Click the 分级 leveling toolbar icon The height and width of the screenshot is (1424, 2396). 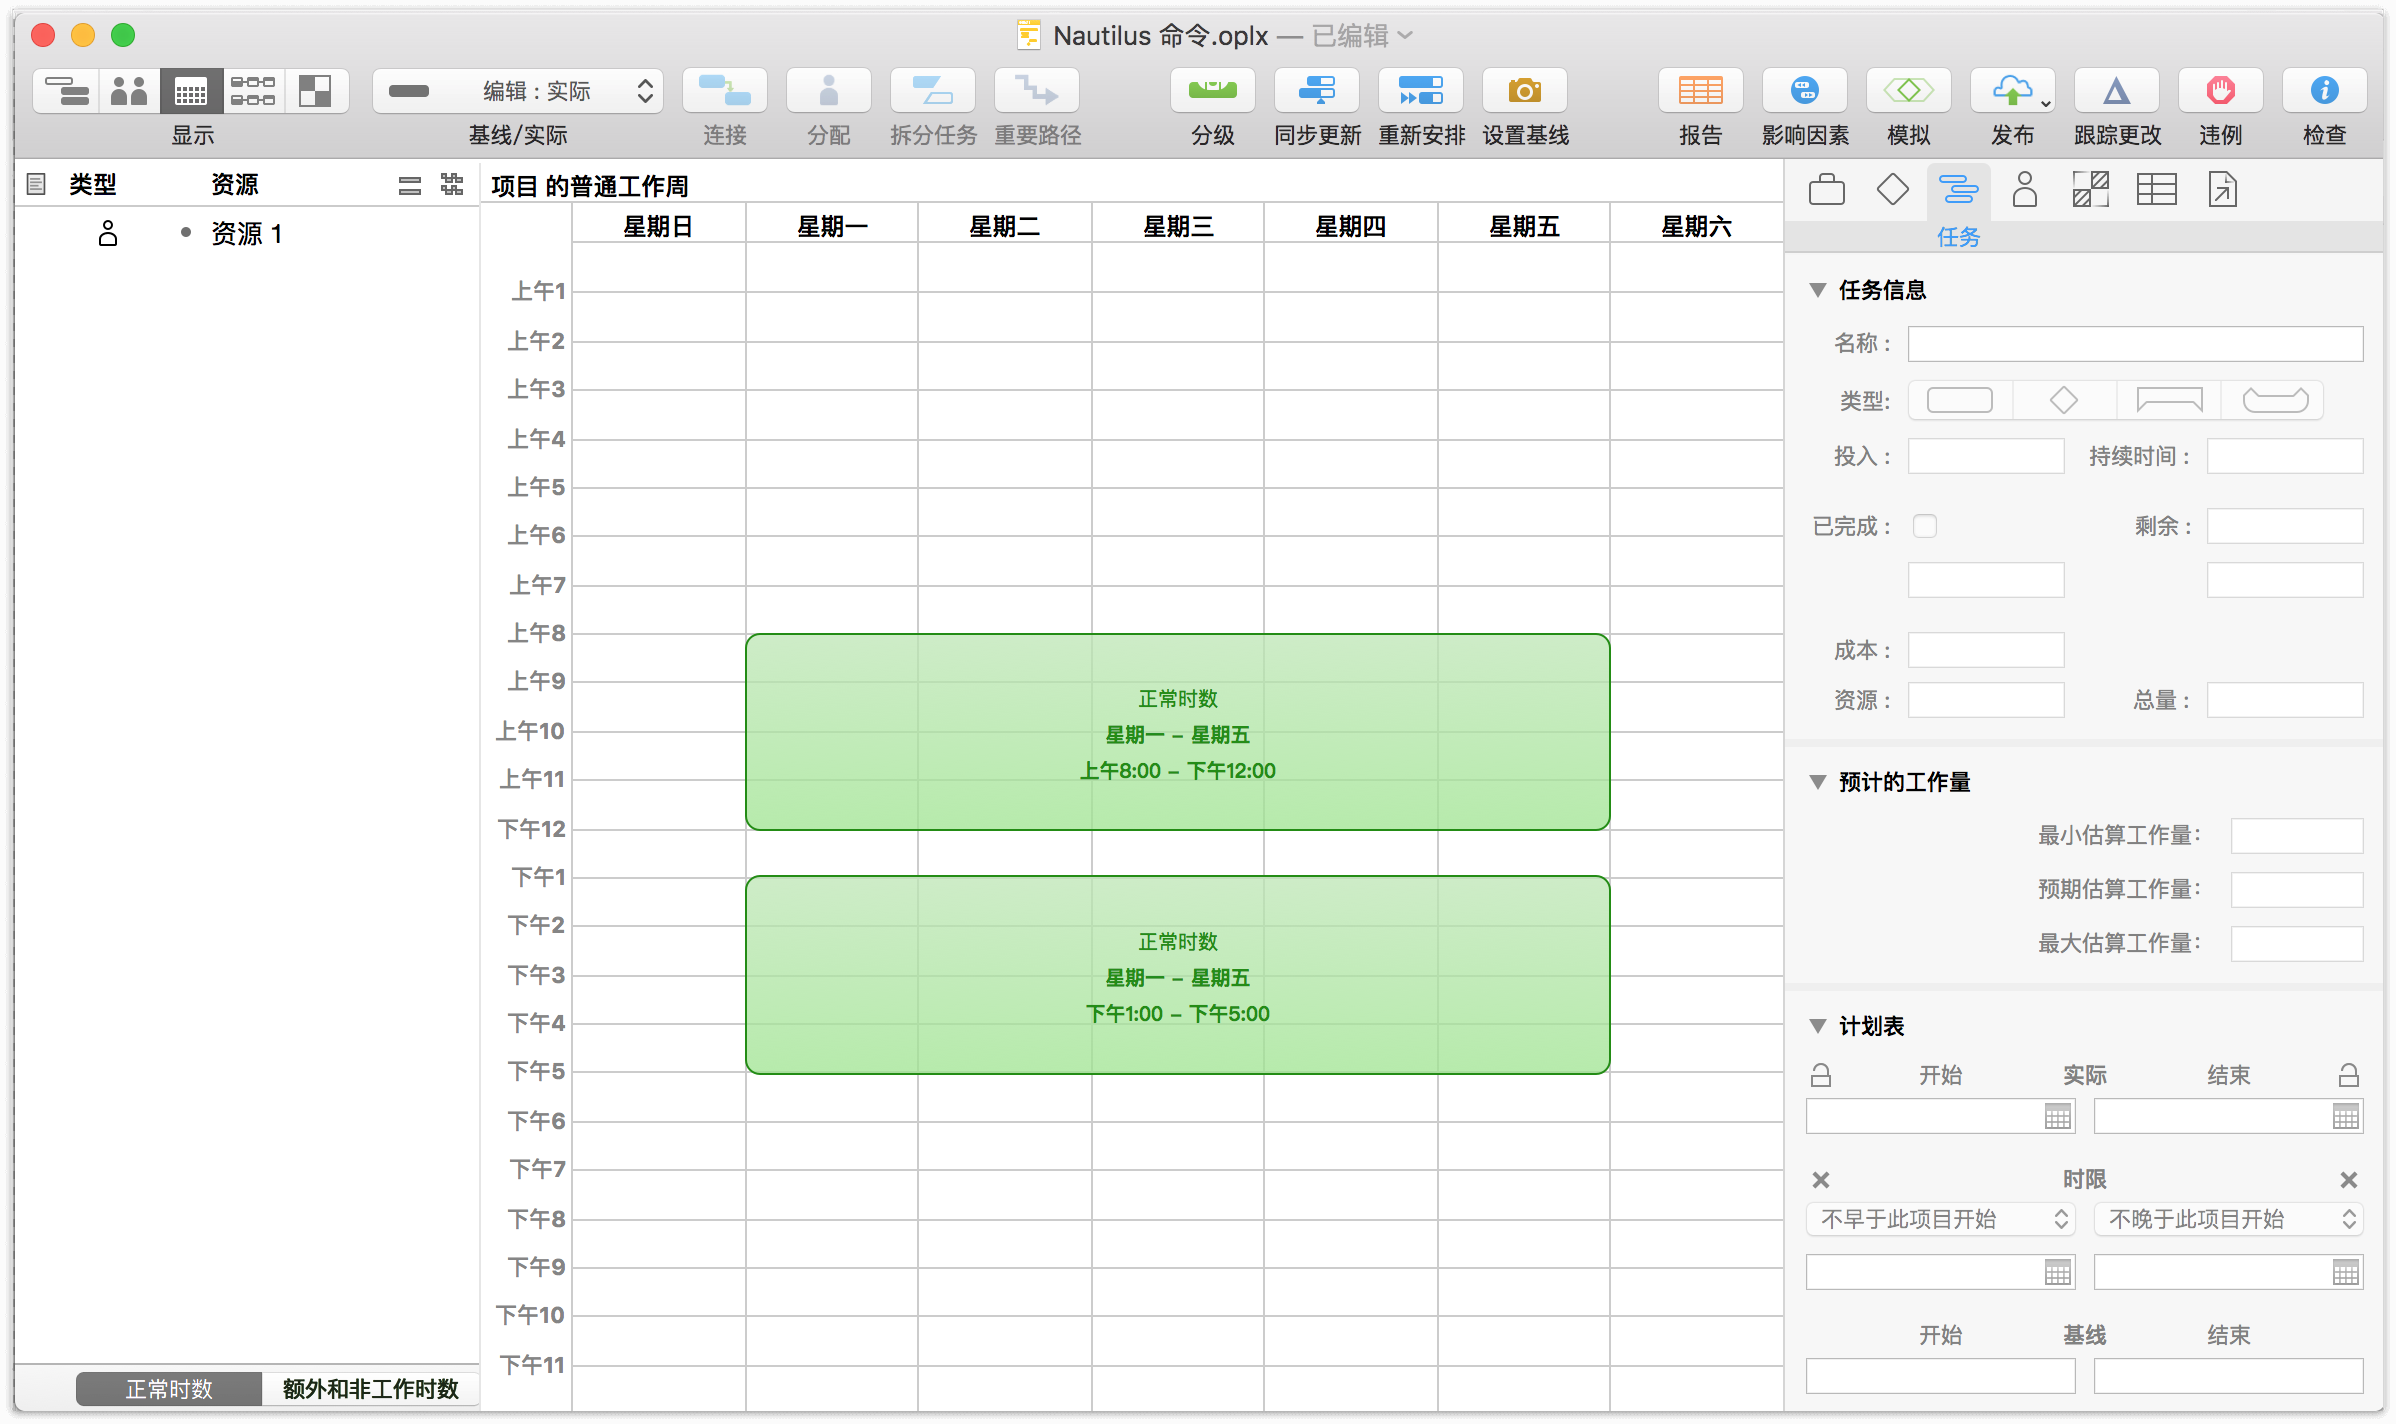click(1212, 91)
